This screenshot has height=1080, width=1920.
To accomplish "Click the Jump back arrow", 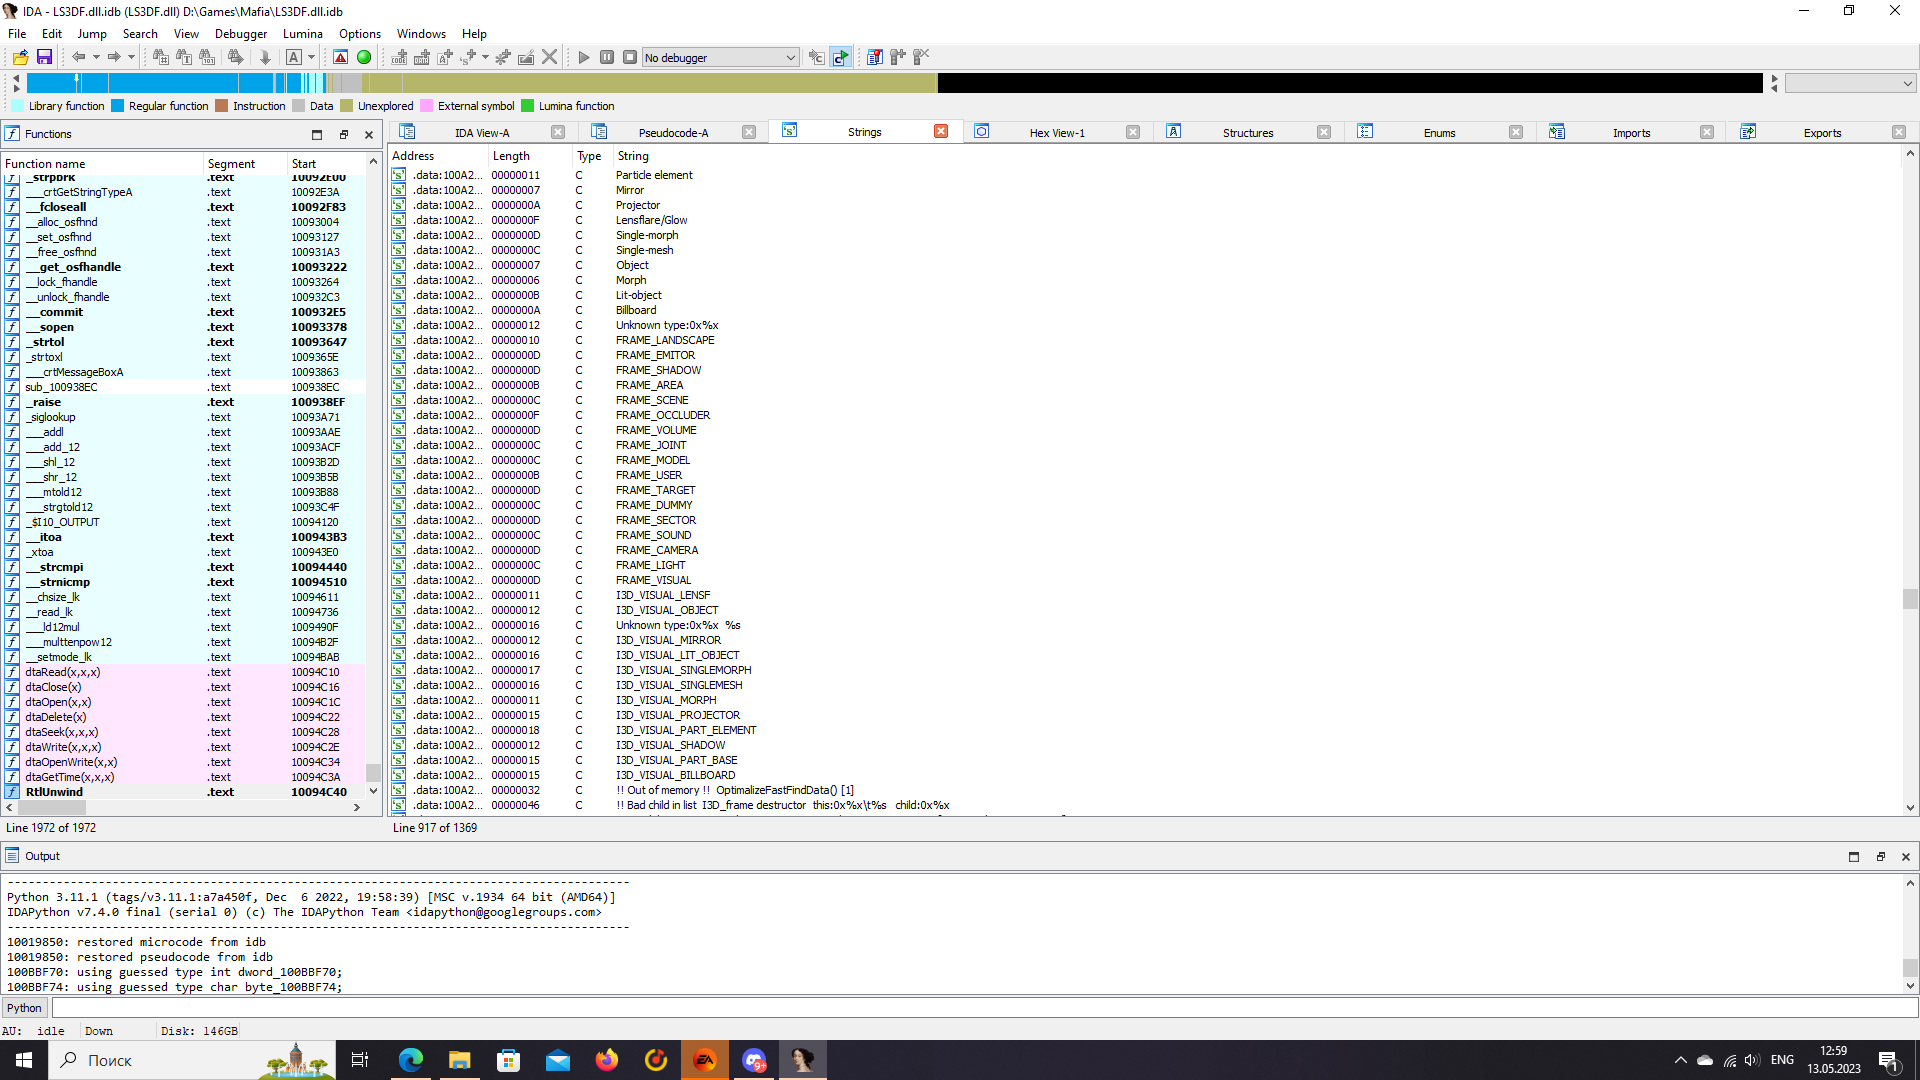I will (x=78, y=57).
